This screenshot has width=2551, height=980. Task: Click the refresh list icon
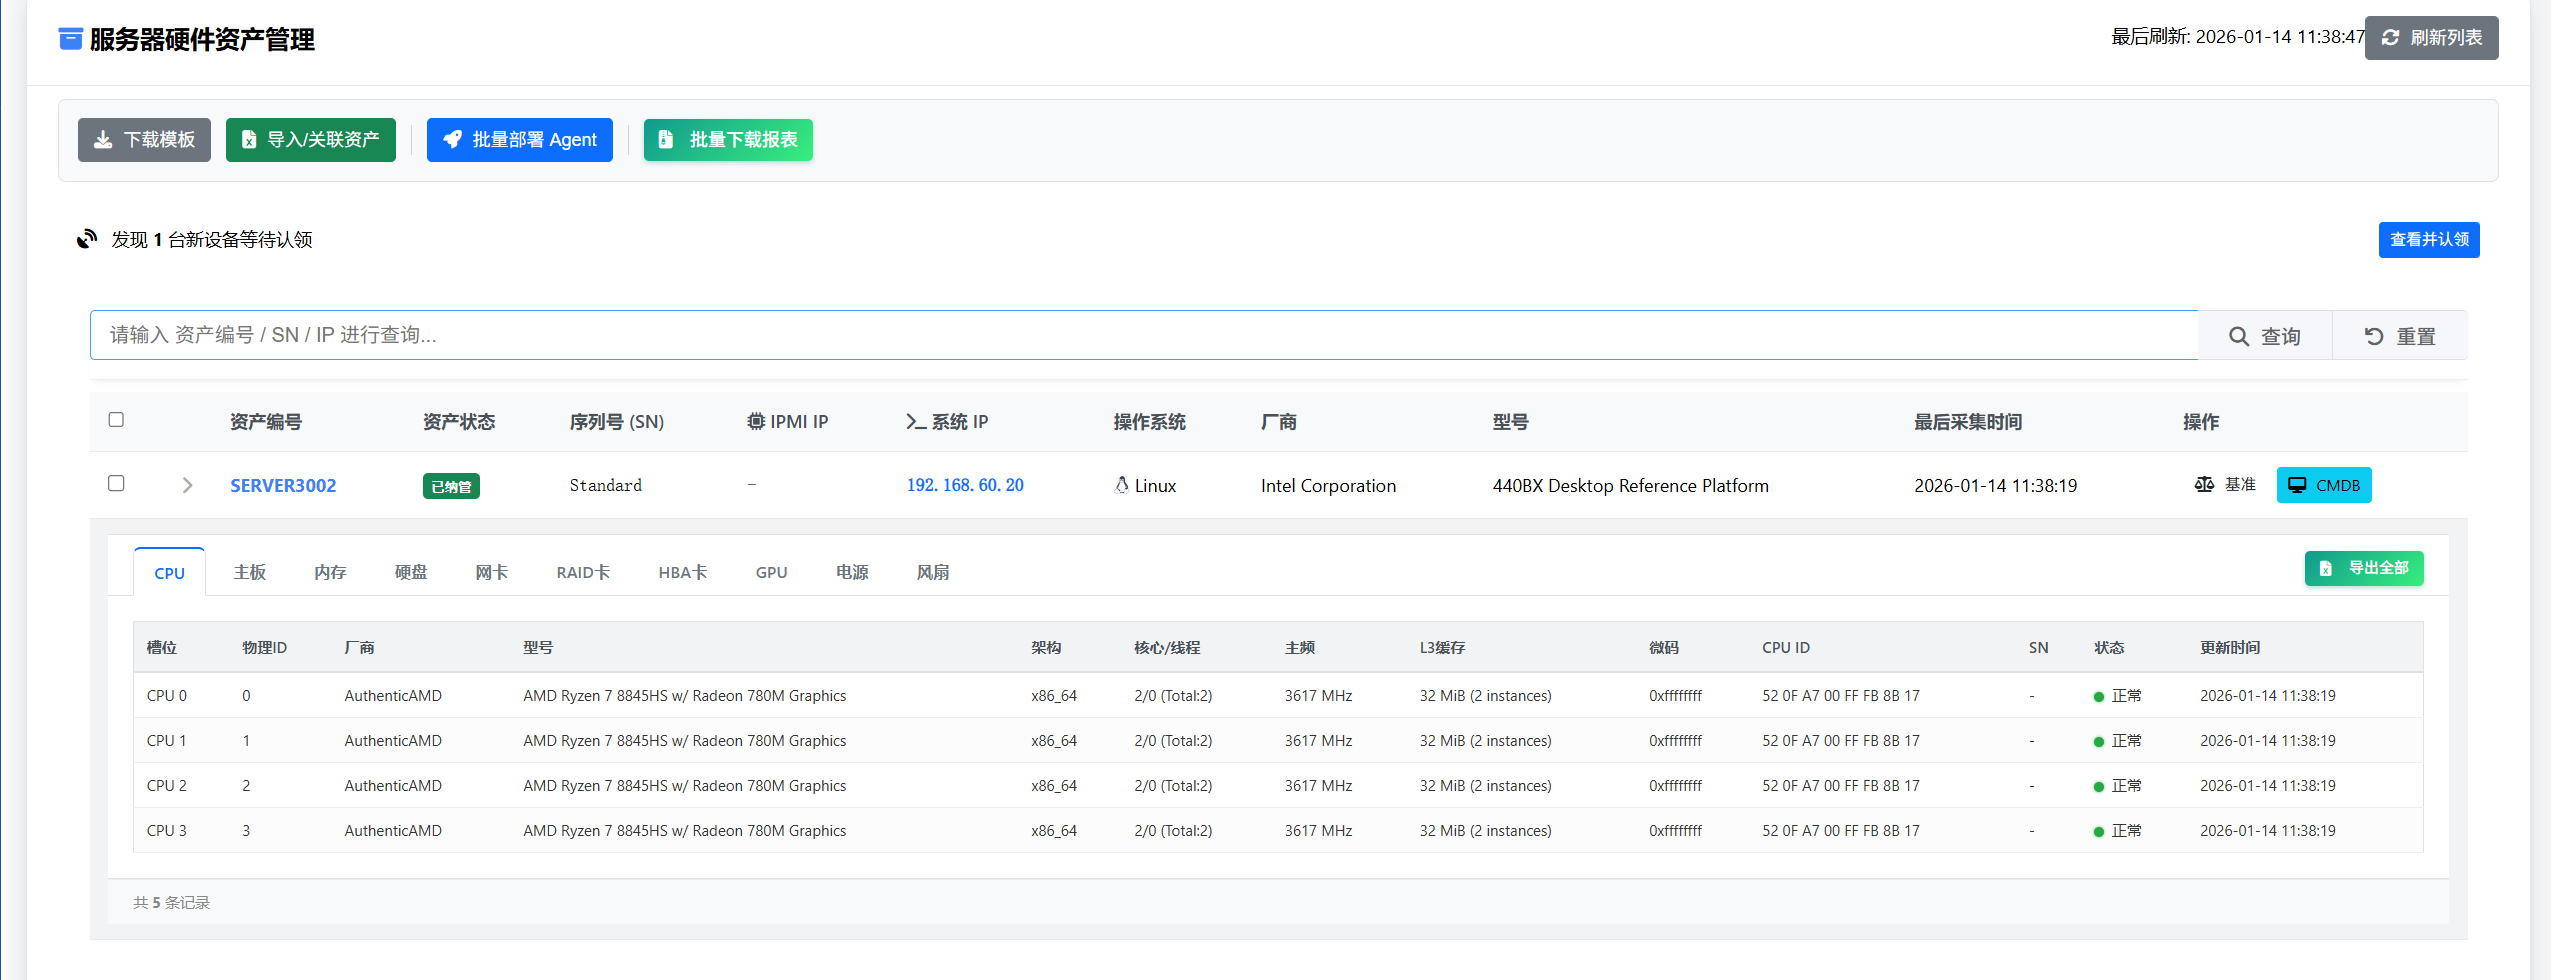(x=2391, y=38)
